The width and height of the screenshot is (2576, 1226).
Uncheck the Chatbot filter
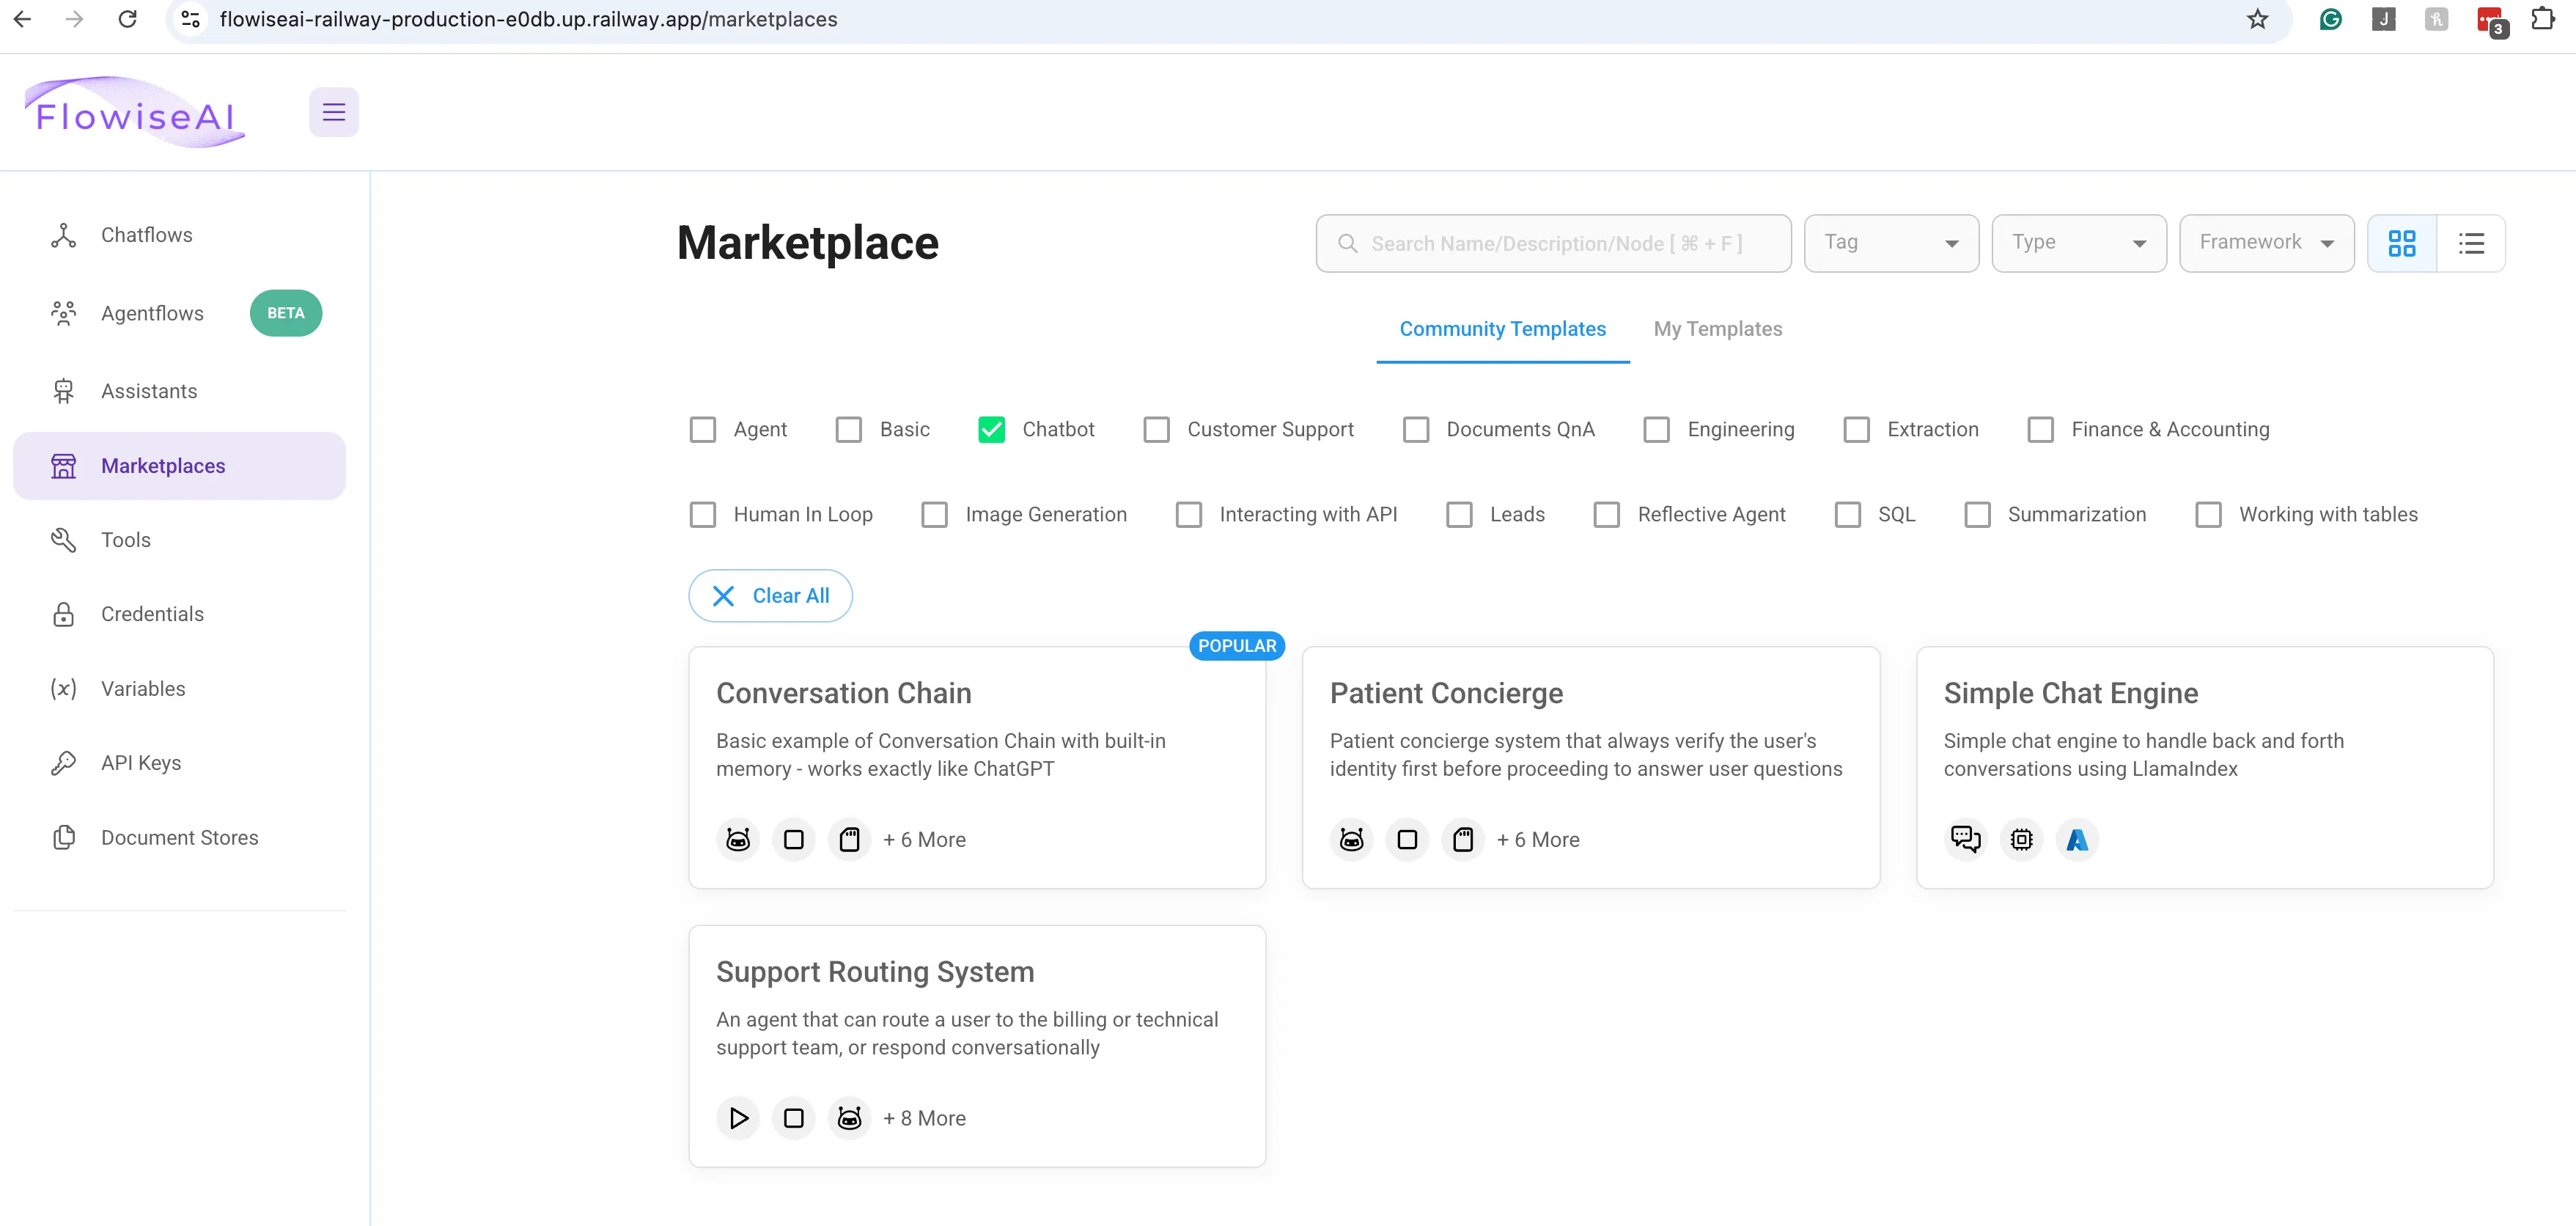[x=991, y=429]
